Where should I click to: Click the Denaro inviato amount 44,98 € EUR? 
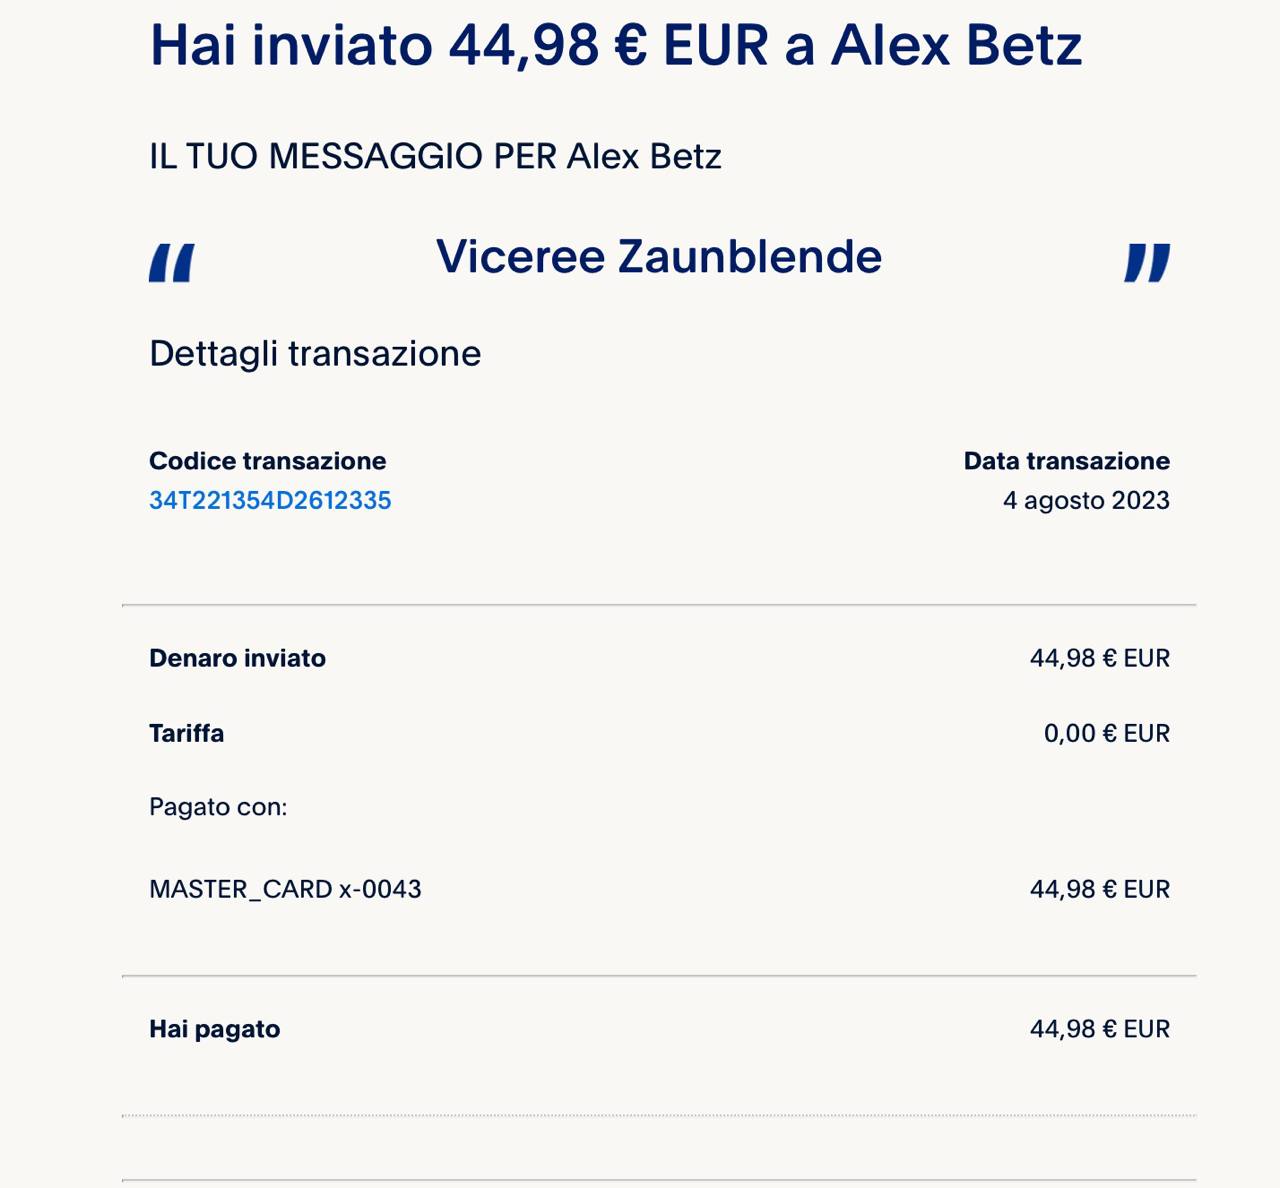tap(1099, 658)
